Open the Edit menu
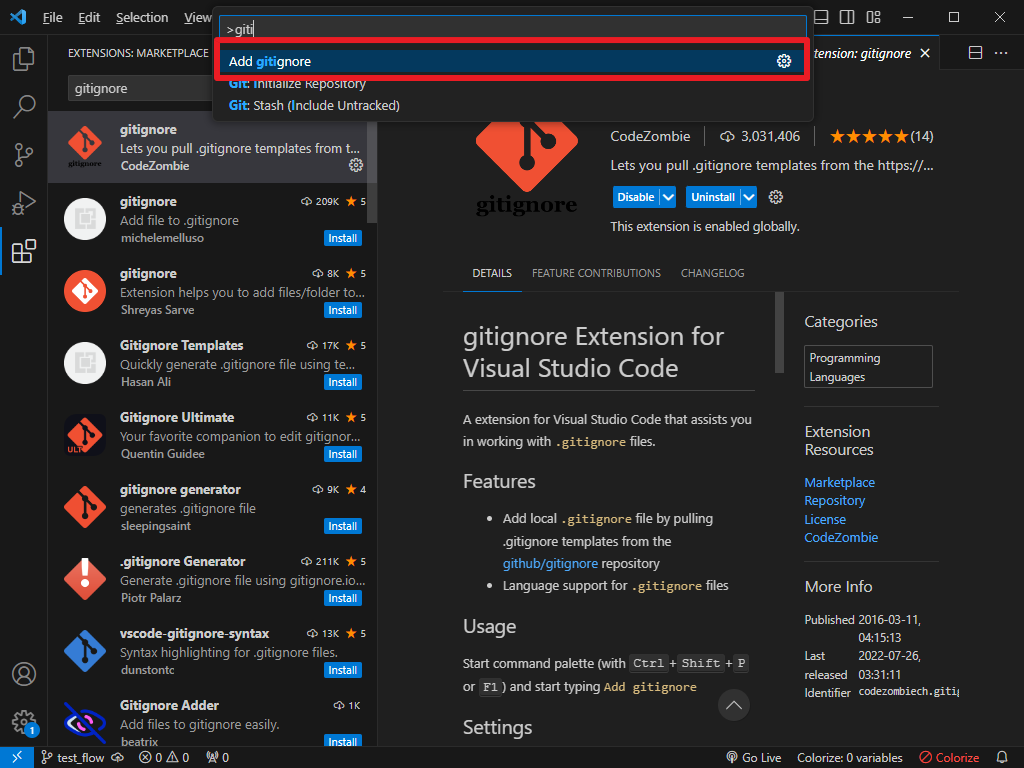Viewport: 1024px width, 768px height. tap(89, 18)
